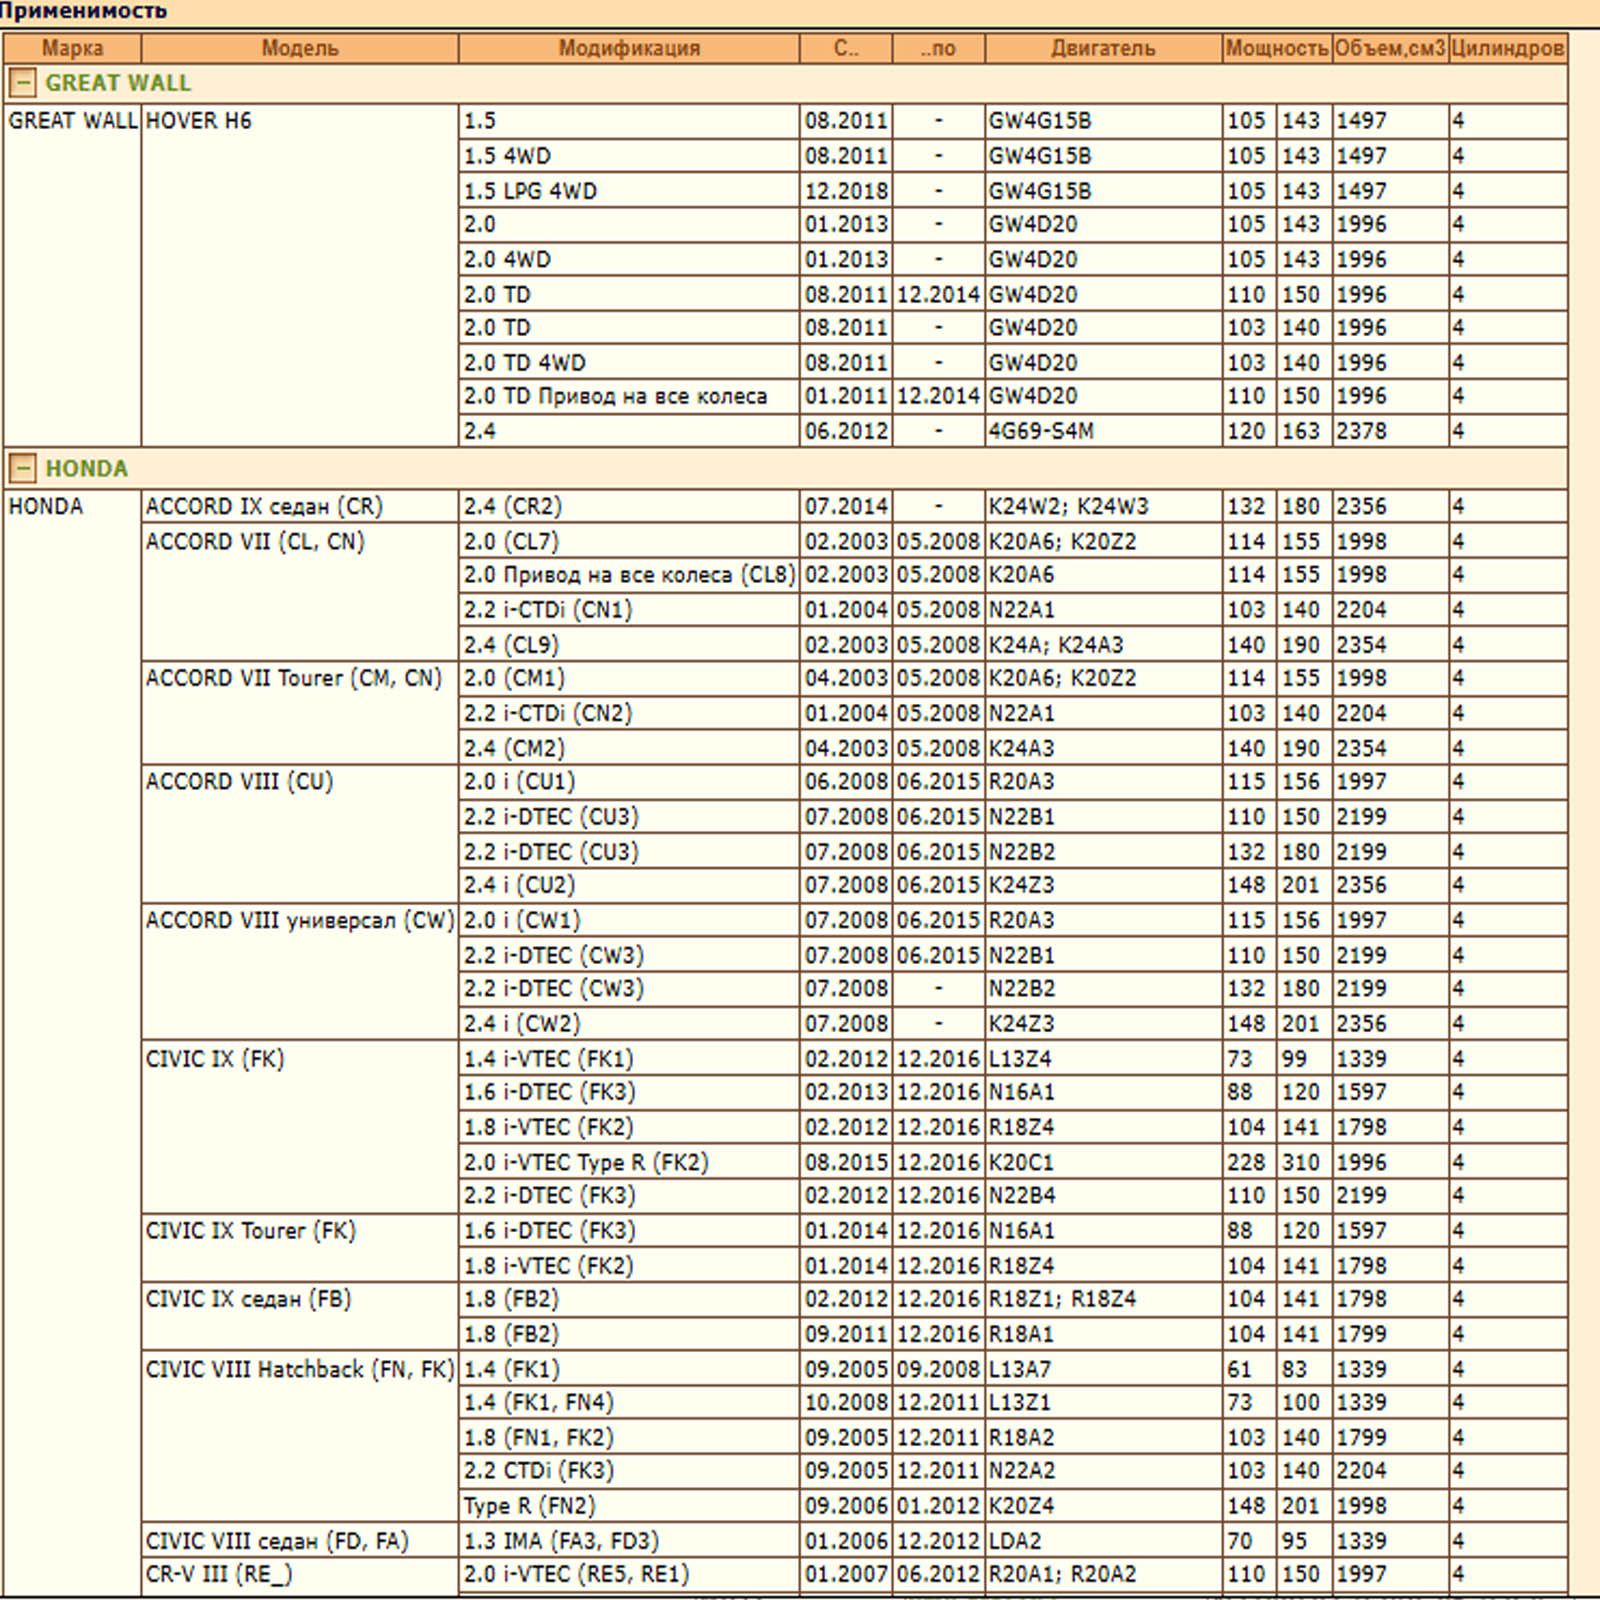This screenshot has width=1600, height=1600.
Task: Click the HONDA group heading
Action: [x=87, y=468]
